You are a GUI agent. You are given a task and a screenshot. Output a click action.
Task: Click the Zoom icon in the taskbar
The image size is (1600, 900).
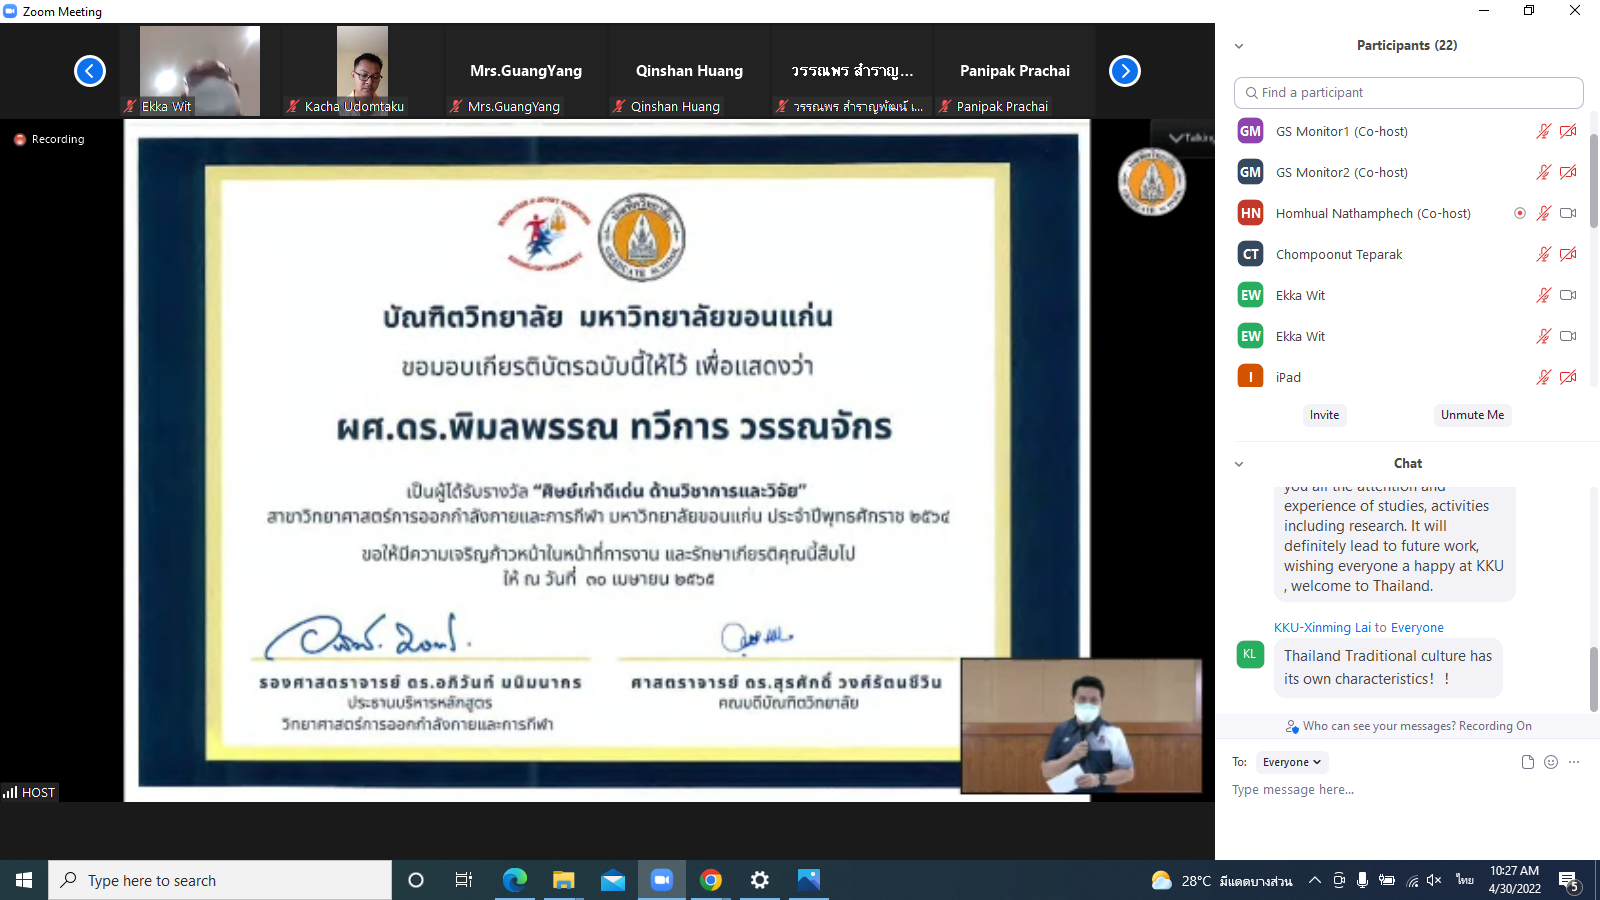661,880
